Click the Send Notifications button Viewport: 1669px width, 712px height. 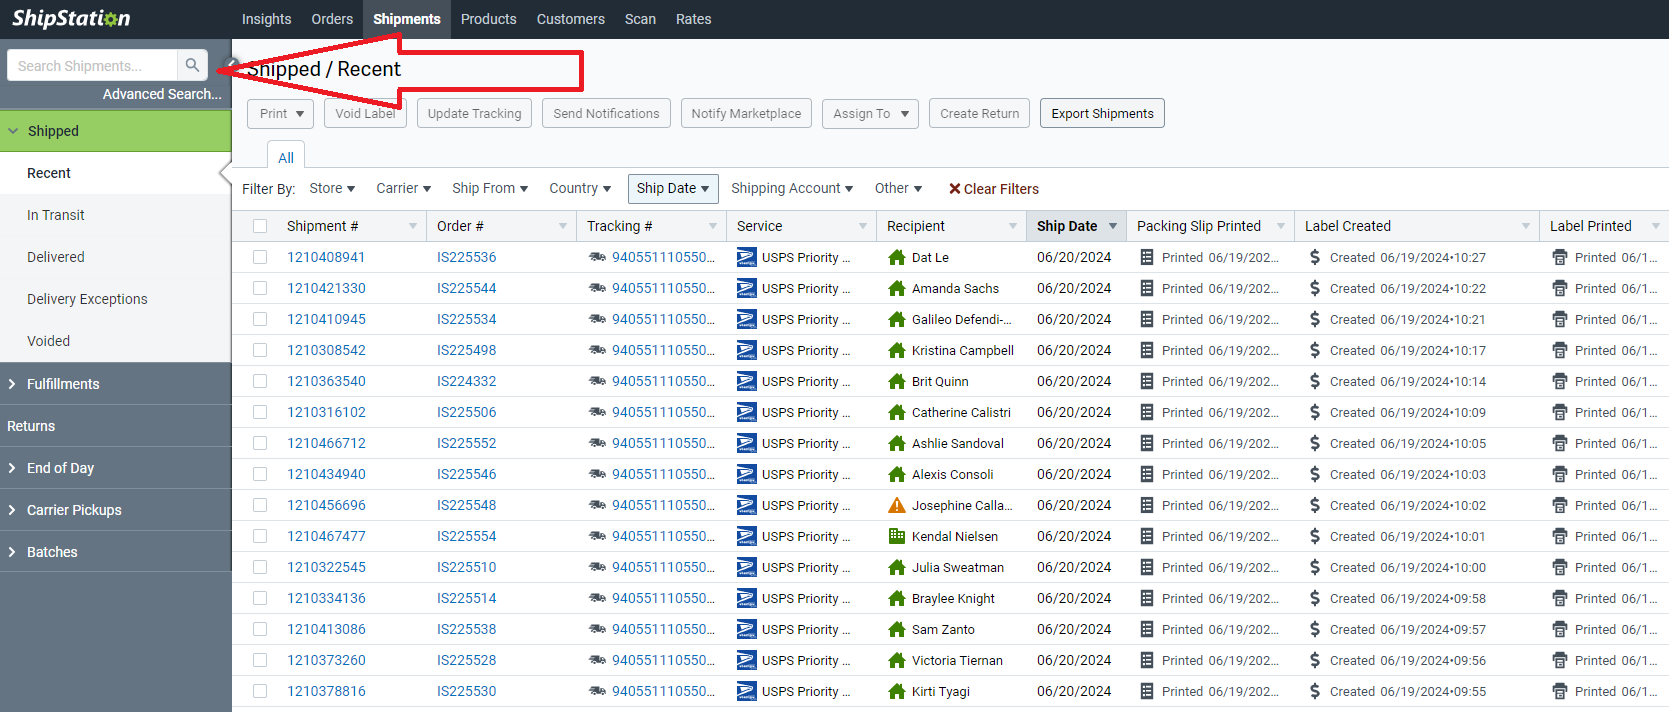pyautogui.click(x=606, y=113)
